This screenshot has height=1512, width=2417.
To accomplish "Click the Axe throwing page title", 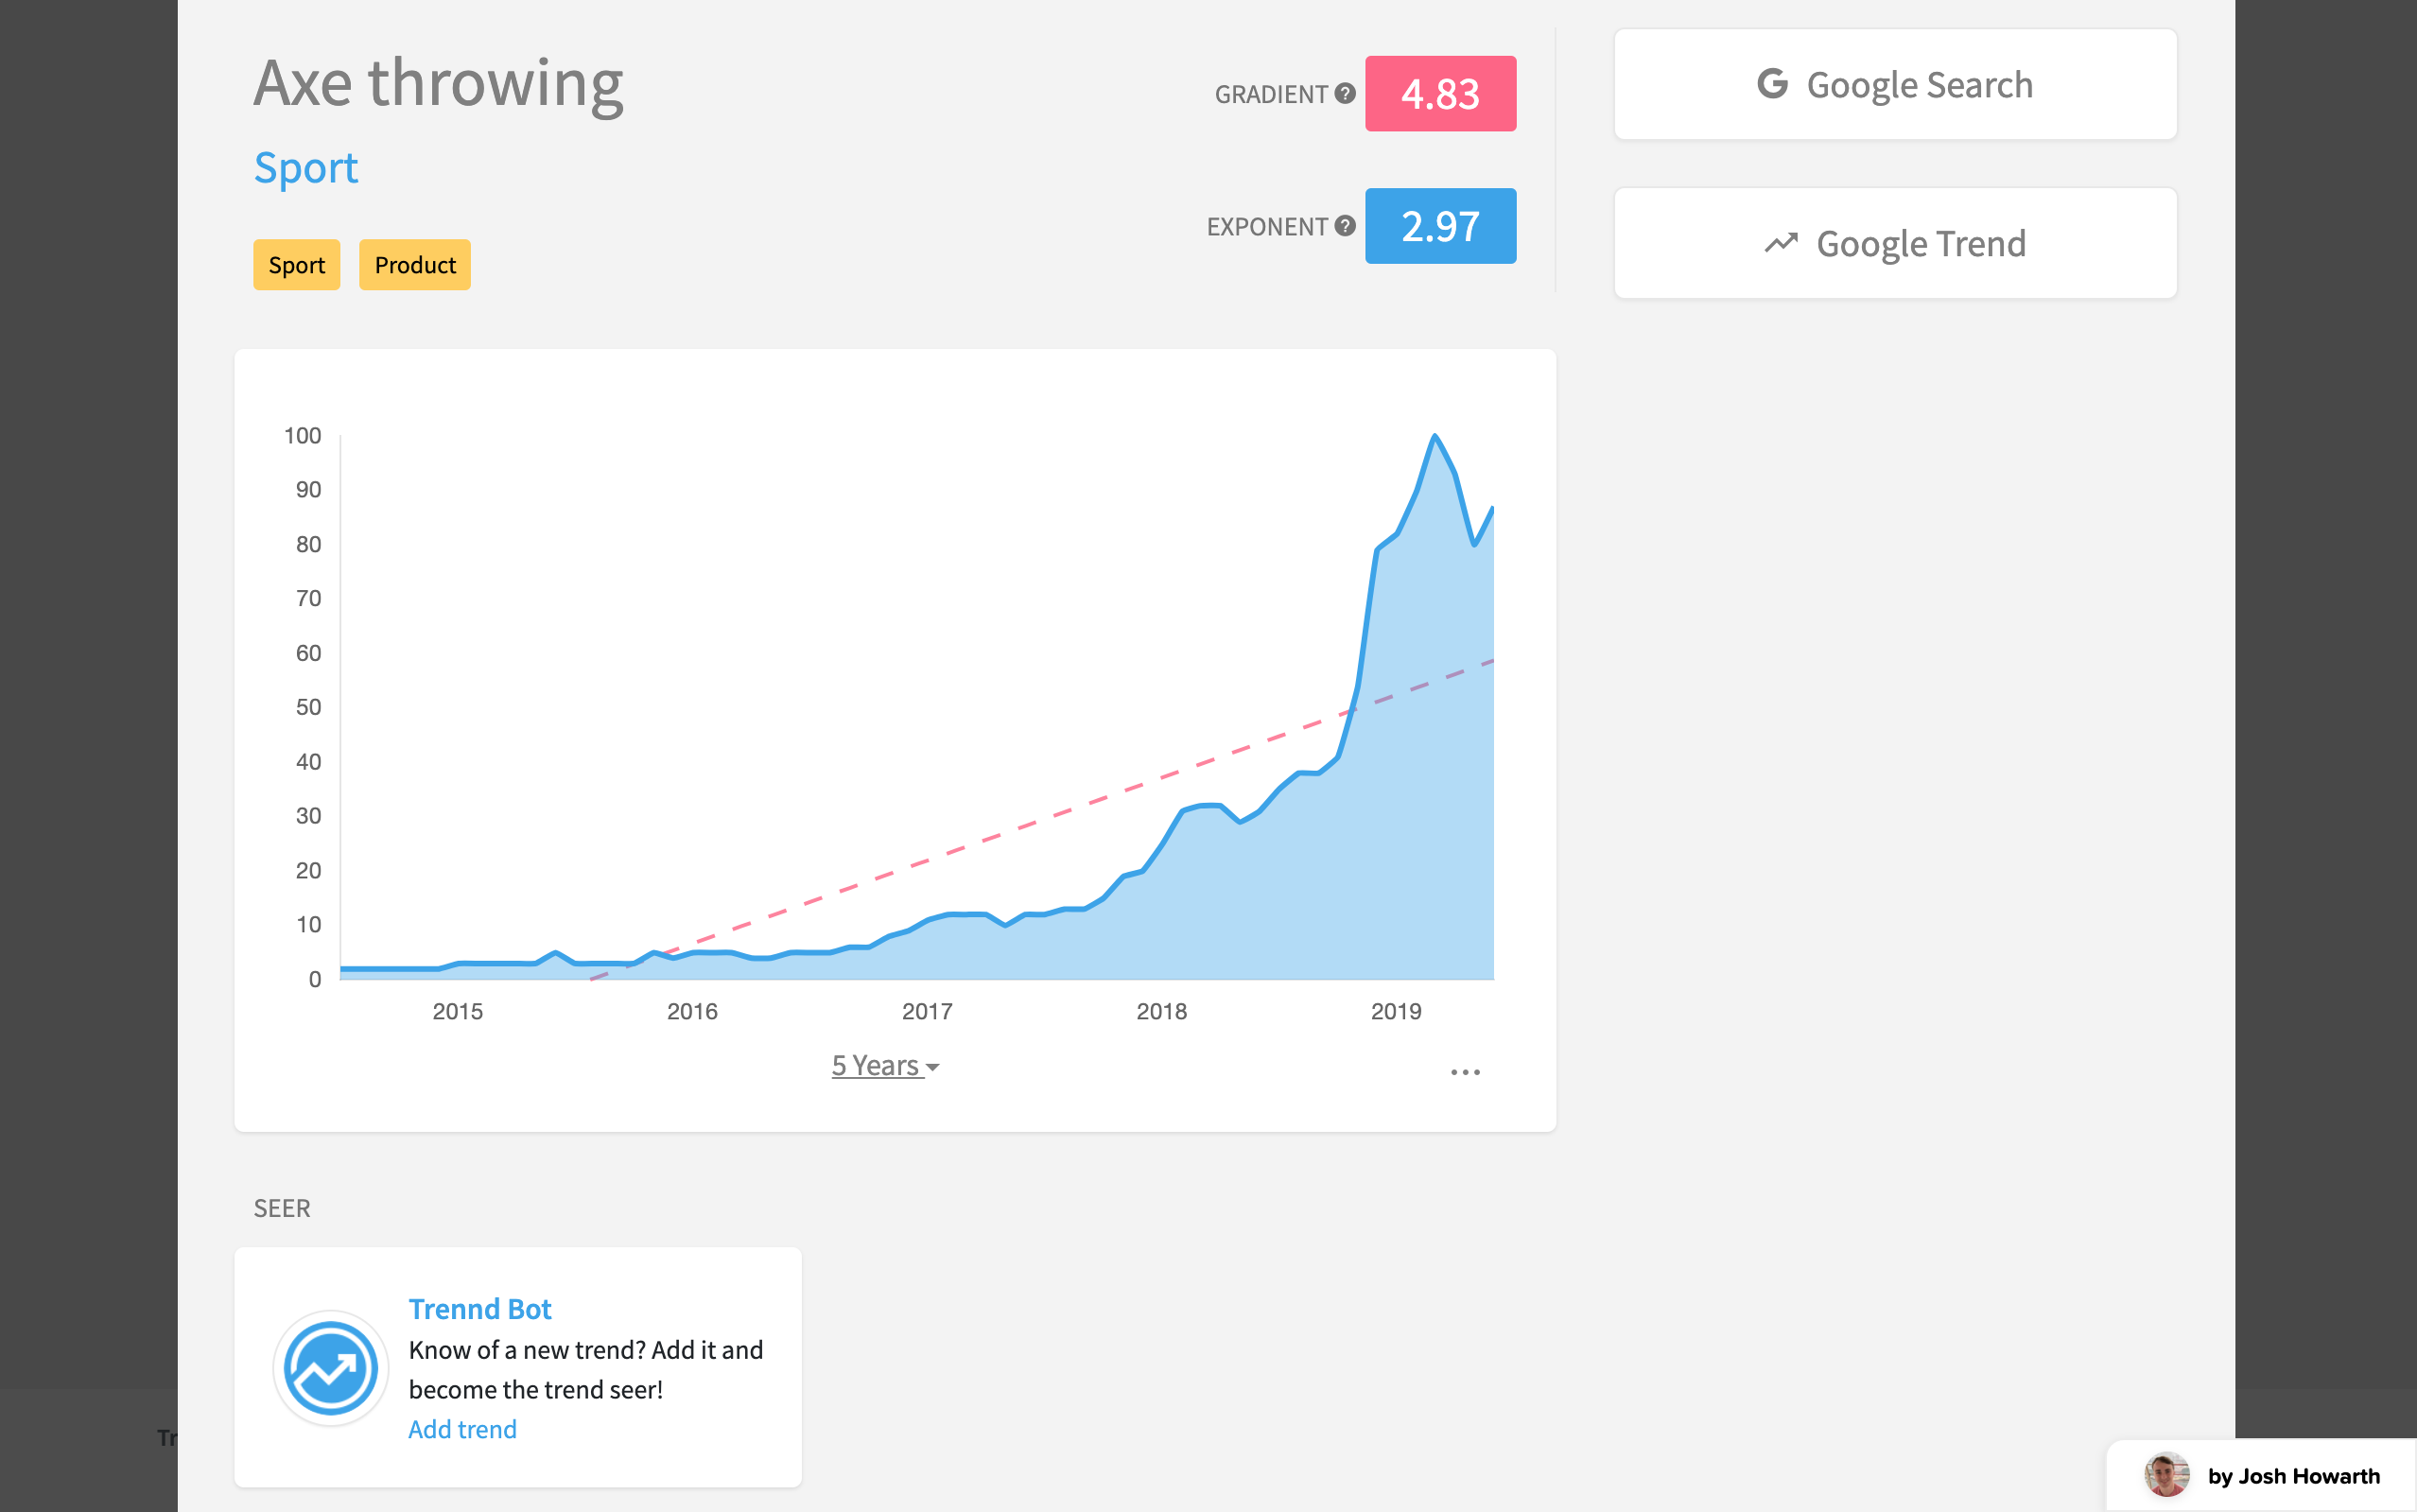I will 438,84.
